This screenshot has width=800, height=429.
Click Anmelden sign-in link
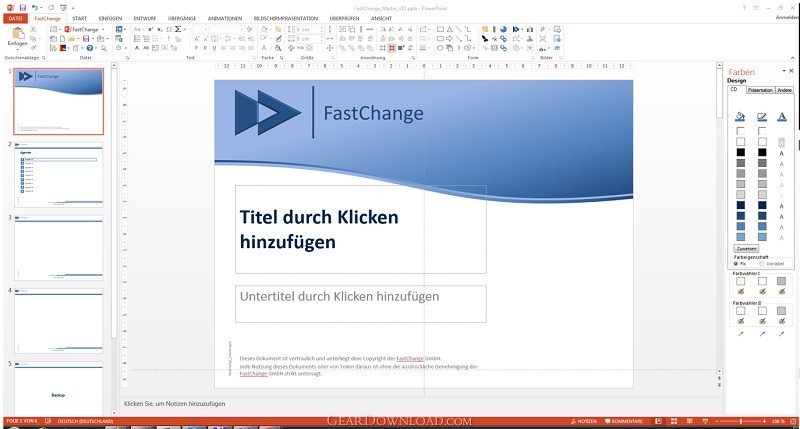tap(787, 17)
